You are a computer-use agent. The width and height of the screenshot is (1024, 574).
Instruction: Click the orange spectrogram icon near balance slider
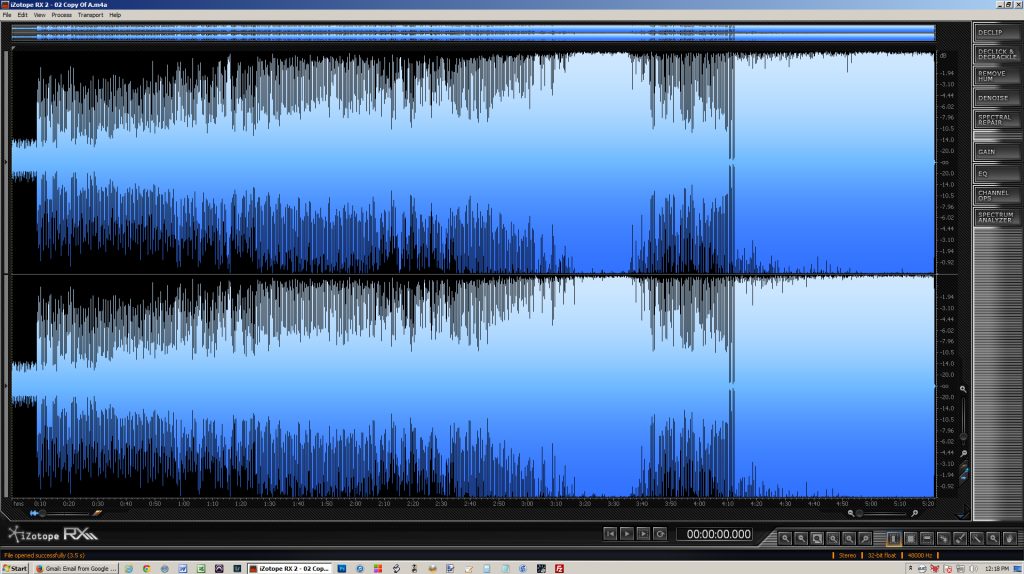pos(97,513)
